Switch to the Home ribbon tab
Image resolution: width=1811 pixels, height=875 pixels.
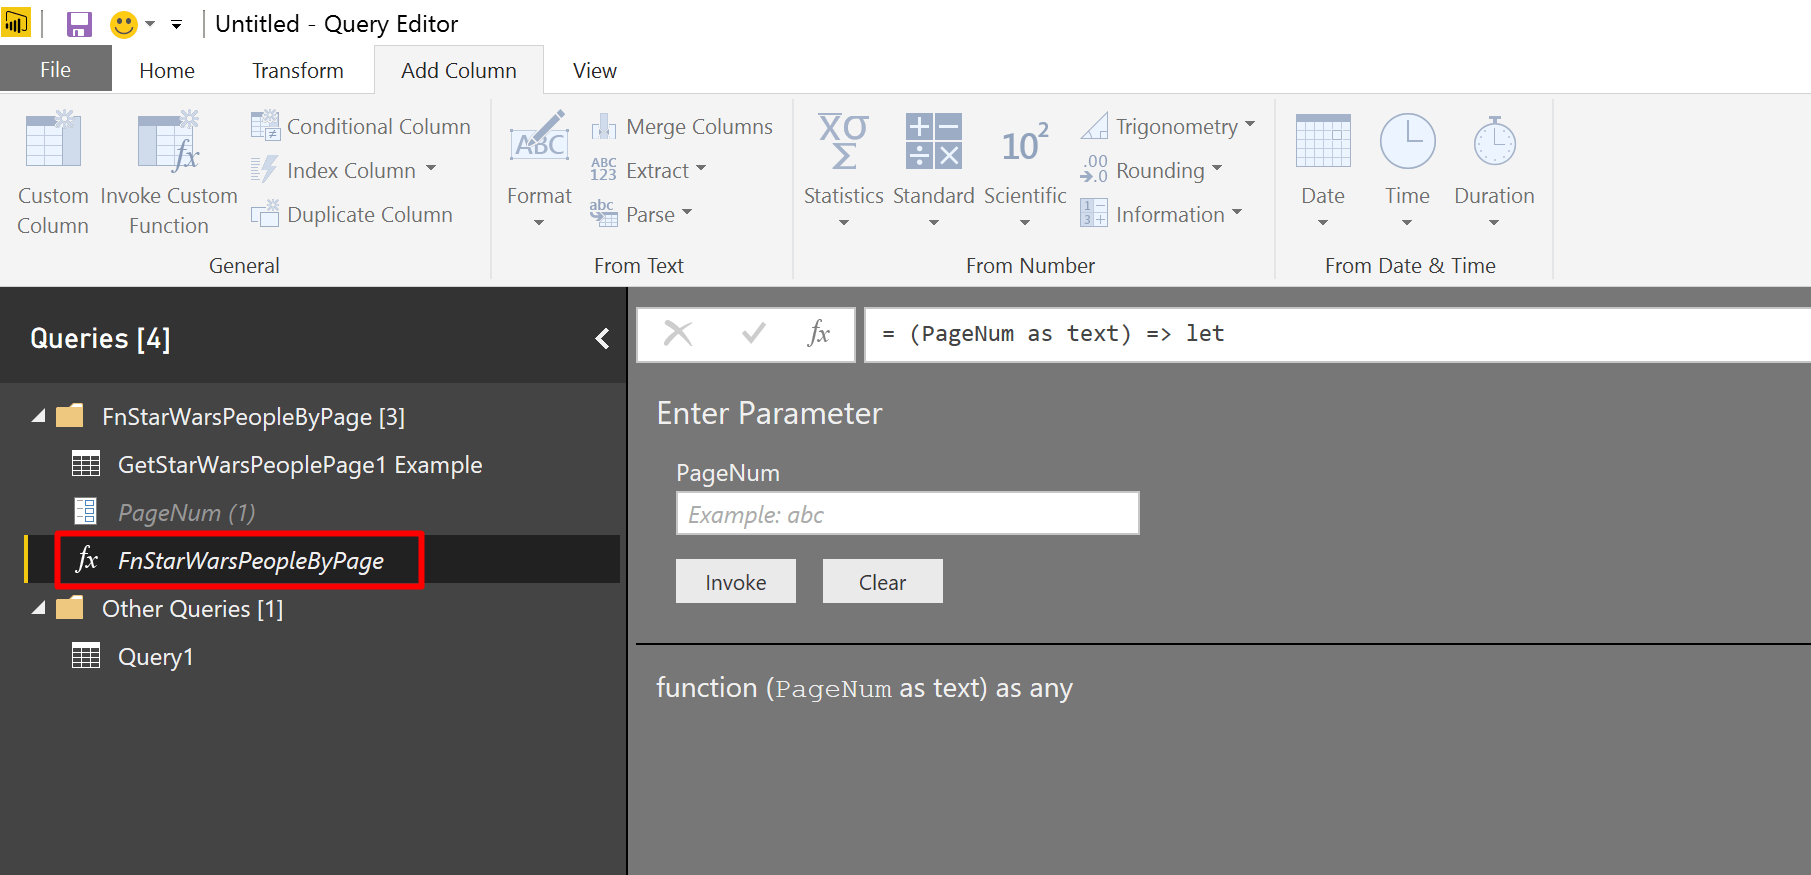tap(167, 70)
